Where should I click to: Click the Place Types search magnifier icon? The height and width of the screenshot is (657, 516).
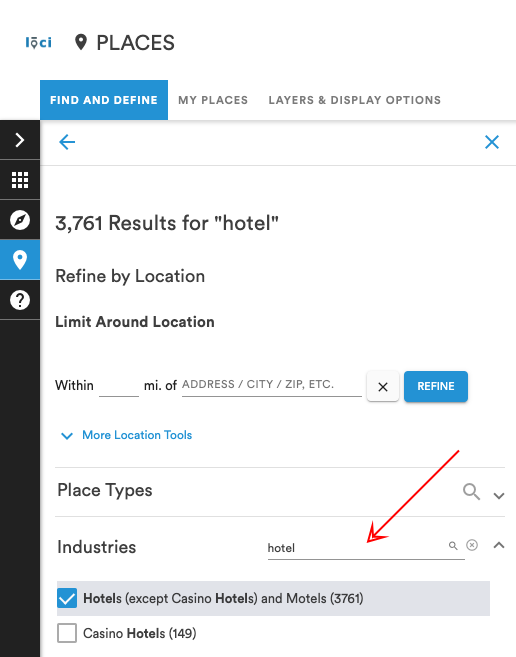pos(471,491)
